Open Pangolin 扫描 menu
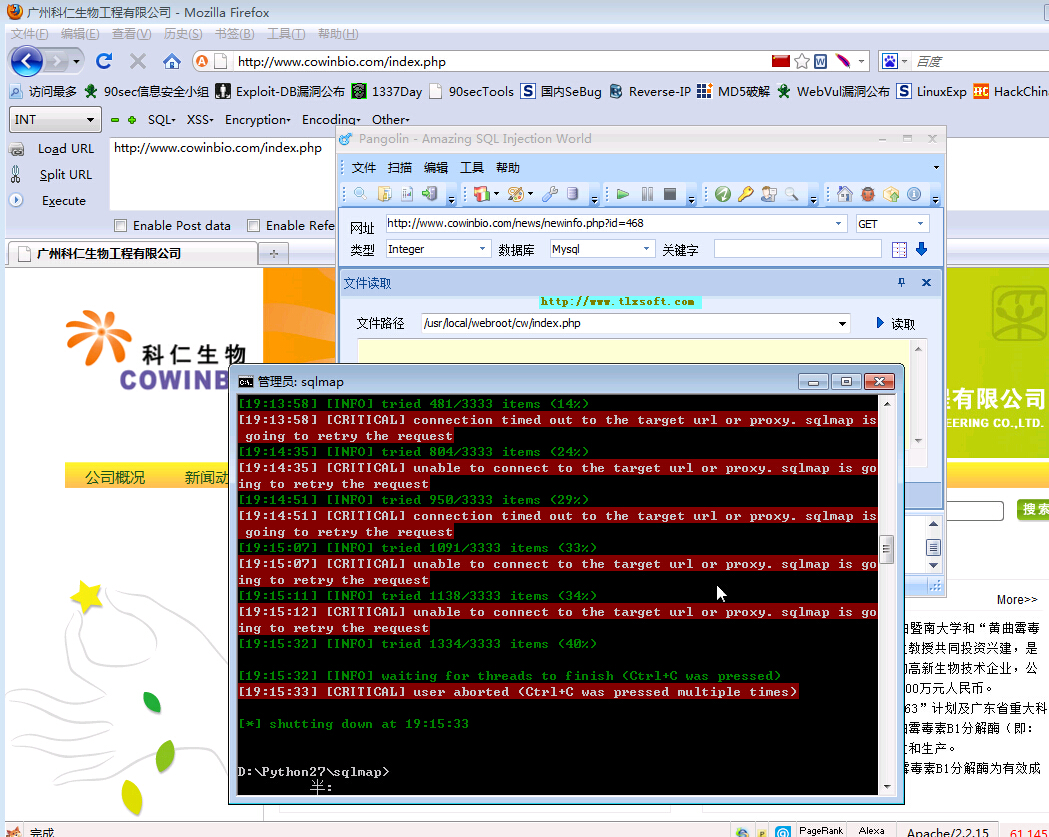The width and height of the screenshot is (1049, 837). coord(400,167)
